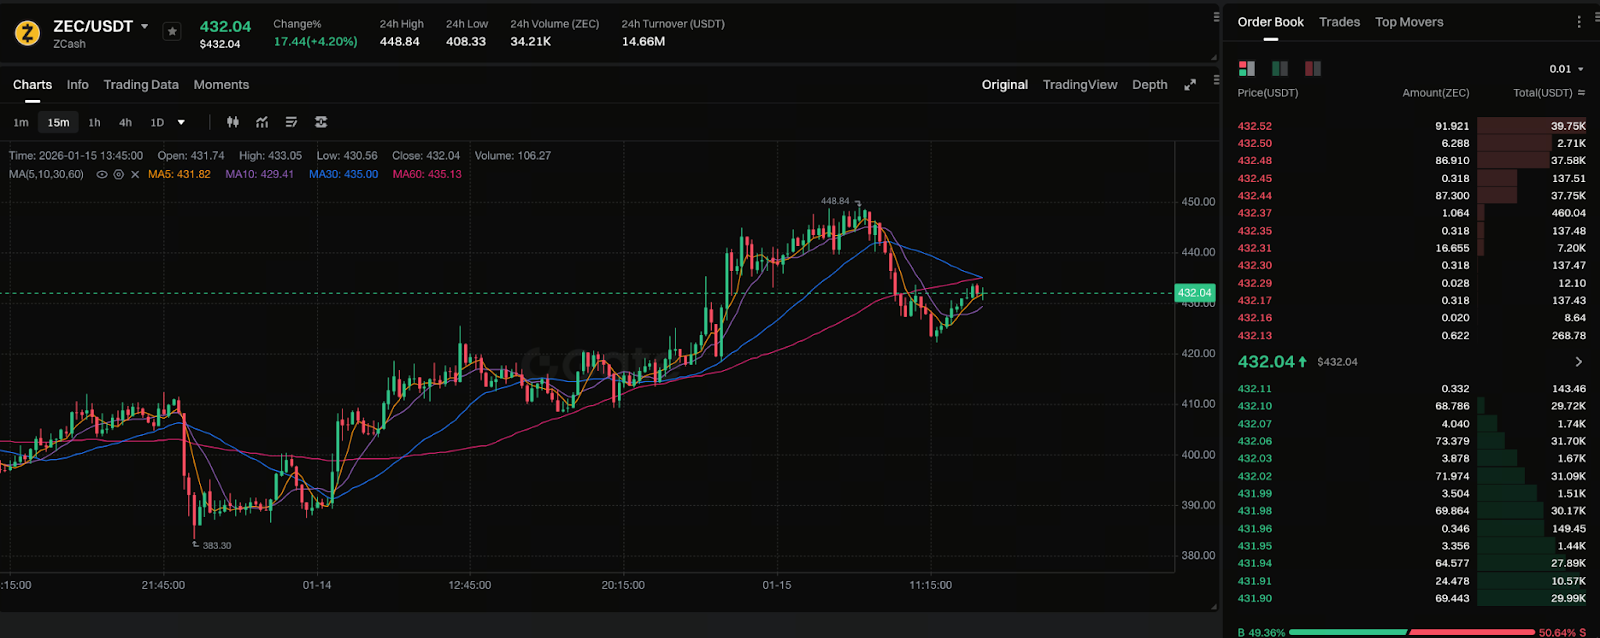Viewport: 1600px width, 638px height.
Task: Add ZEC/USDT to favorites with the star
Action: [172, 32]
